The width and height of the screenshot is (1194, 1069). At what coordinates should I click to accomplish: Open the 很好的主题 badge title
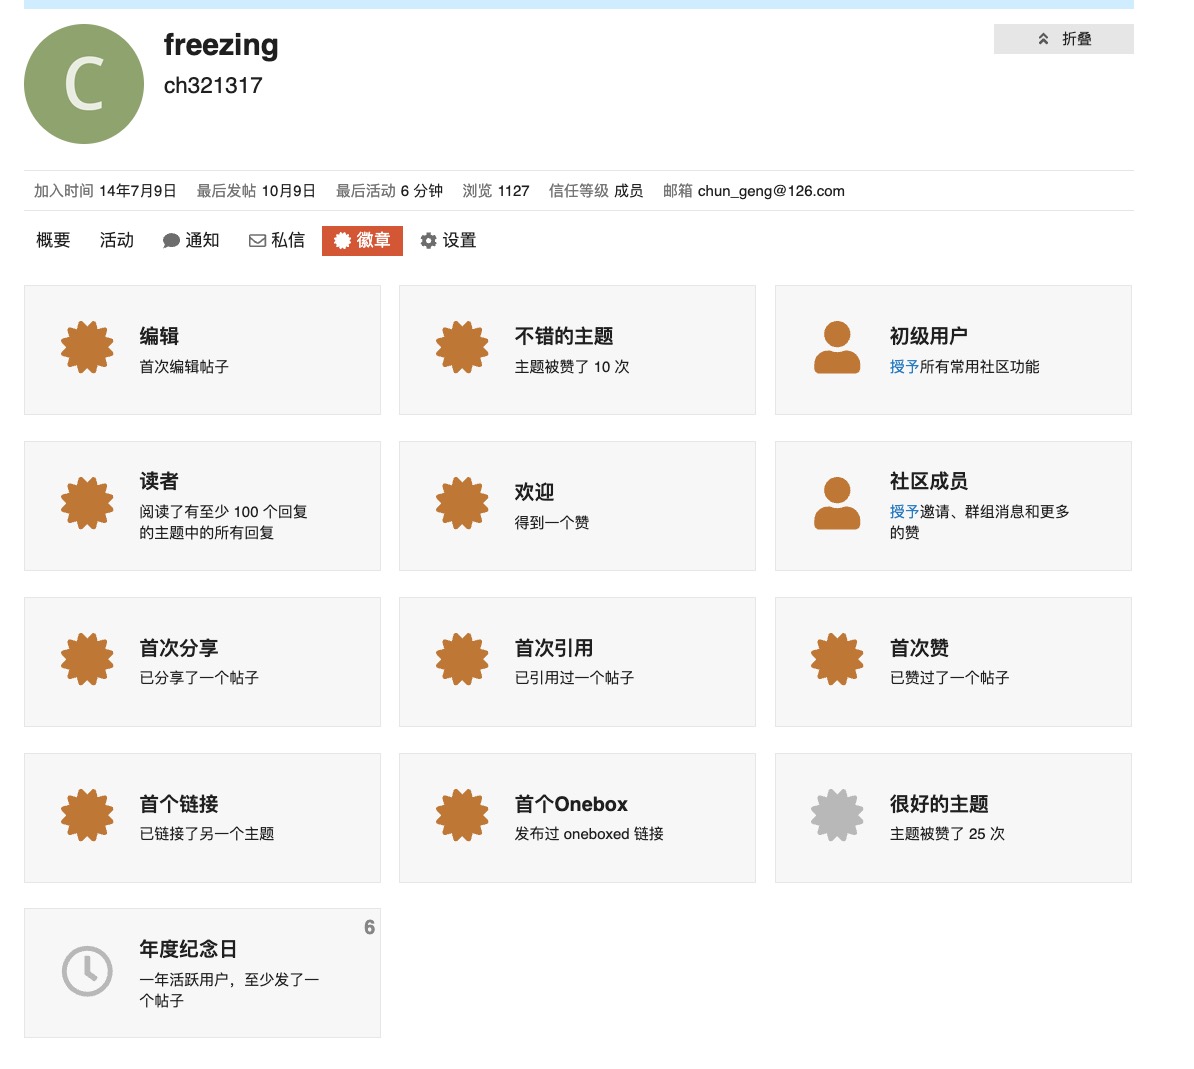939,804
